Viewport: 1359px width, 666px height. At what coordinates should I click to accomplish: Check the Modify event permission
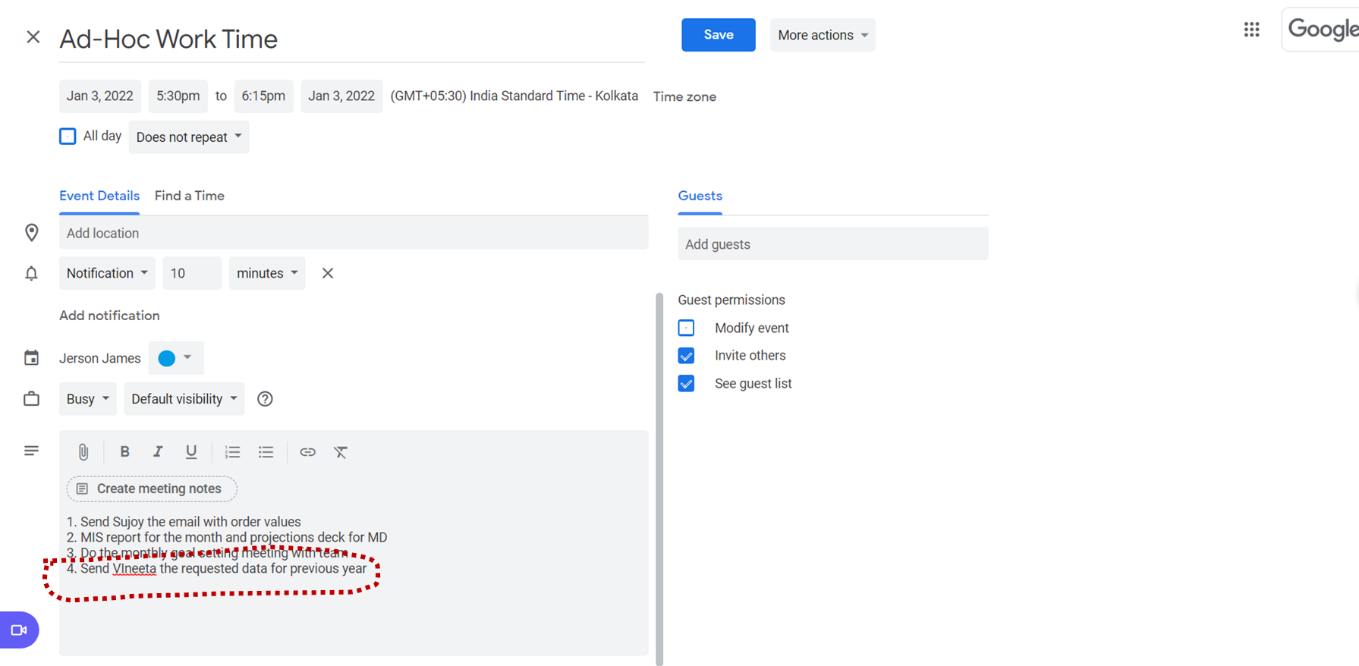click(686, 328)
